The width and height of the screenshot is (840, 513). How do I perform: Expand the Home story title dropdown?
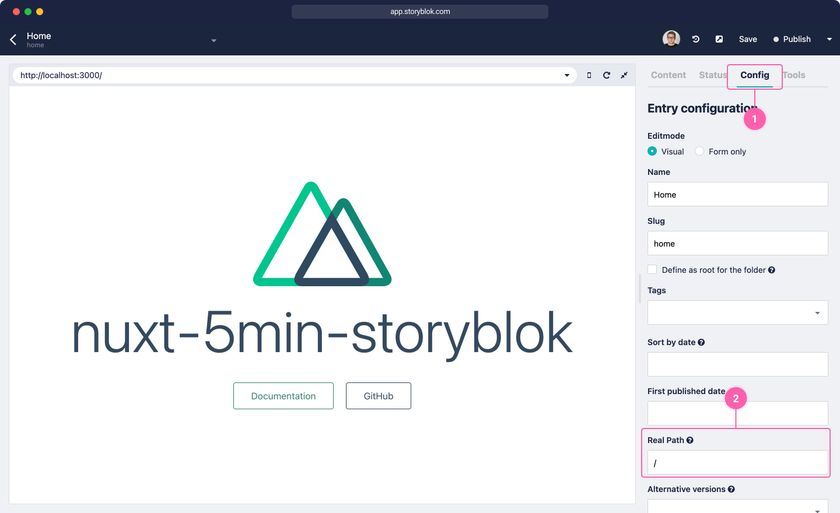click(x=214, y=40)
